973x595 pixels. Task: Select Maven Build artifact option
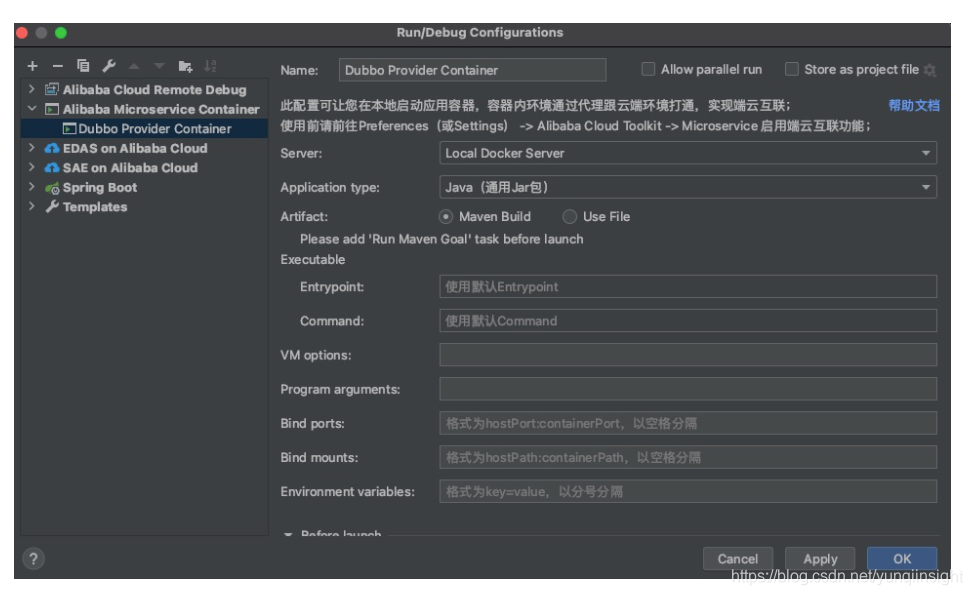click(446, 217)
